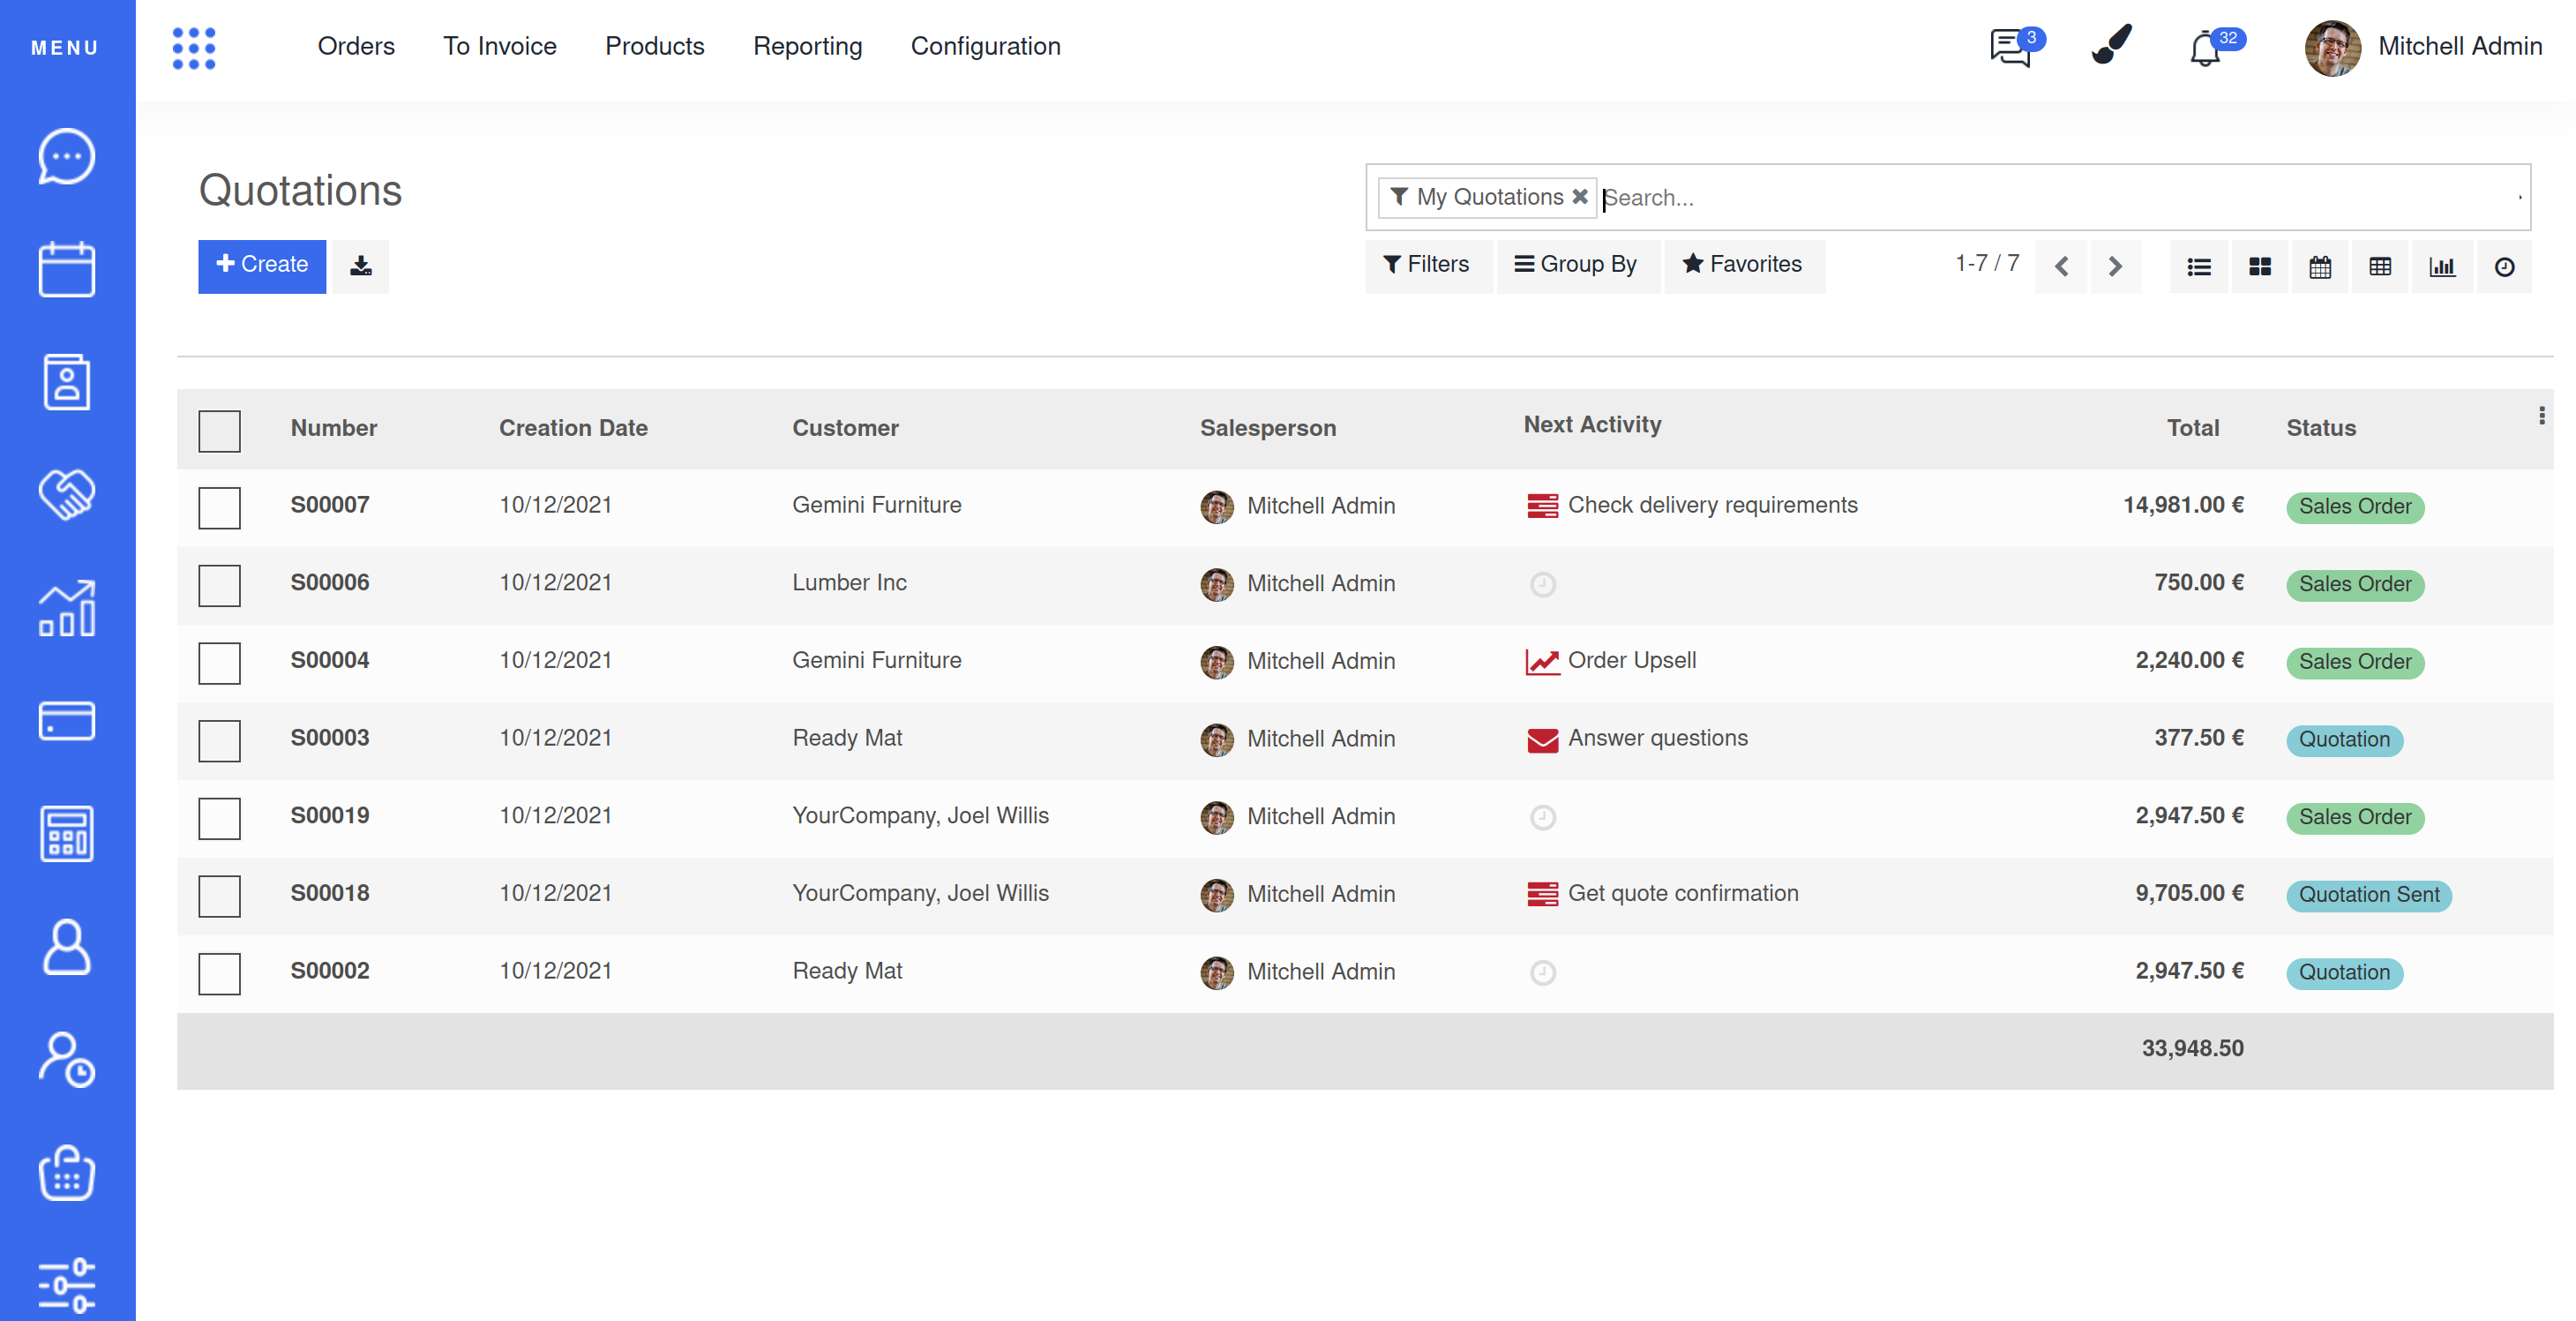Click the download import records icon
This screenshot has width=2576, height=1321.
pos(360,266)
